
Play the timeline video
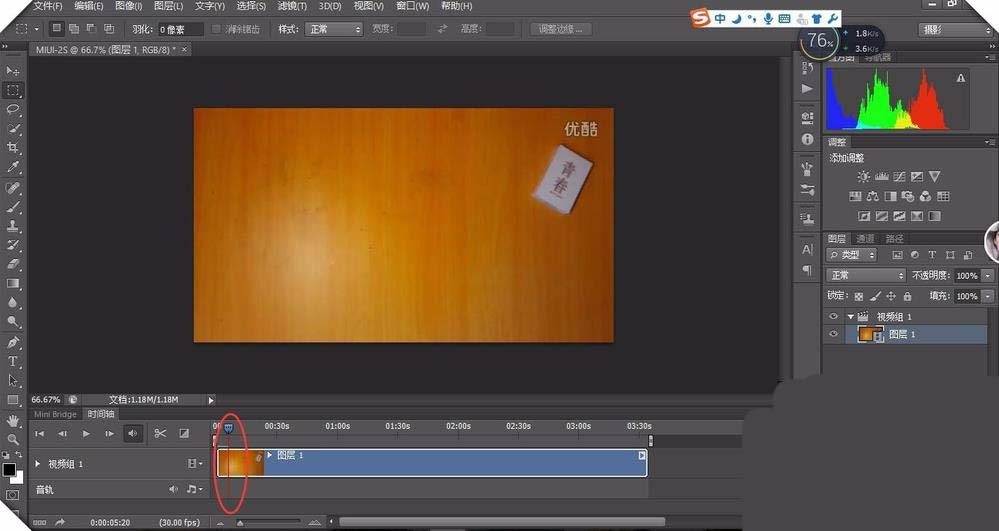click(86, 433)
